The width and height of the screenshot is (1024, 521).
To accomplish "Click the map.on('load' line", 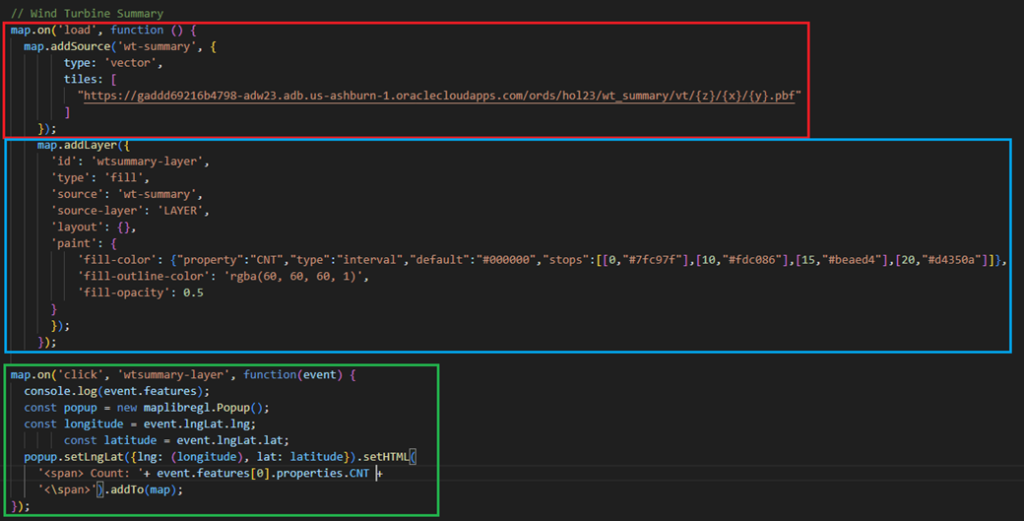I will point(103,30).
